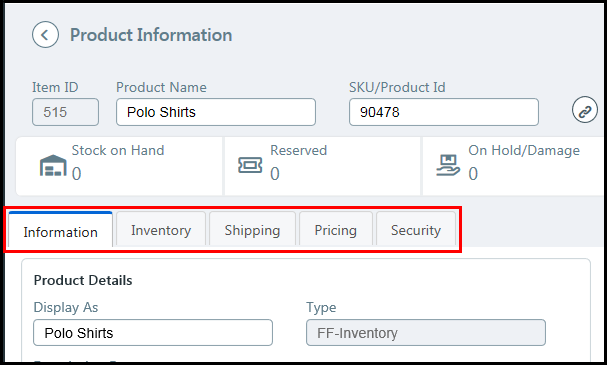Click the Stock on Hand warehouse icon
This screenshot has height=365, width=607.
click(x=53, y=165)
